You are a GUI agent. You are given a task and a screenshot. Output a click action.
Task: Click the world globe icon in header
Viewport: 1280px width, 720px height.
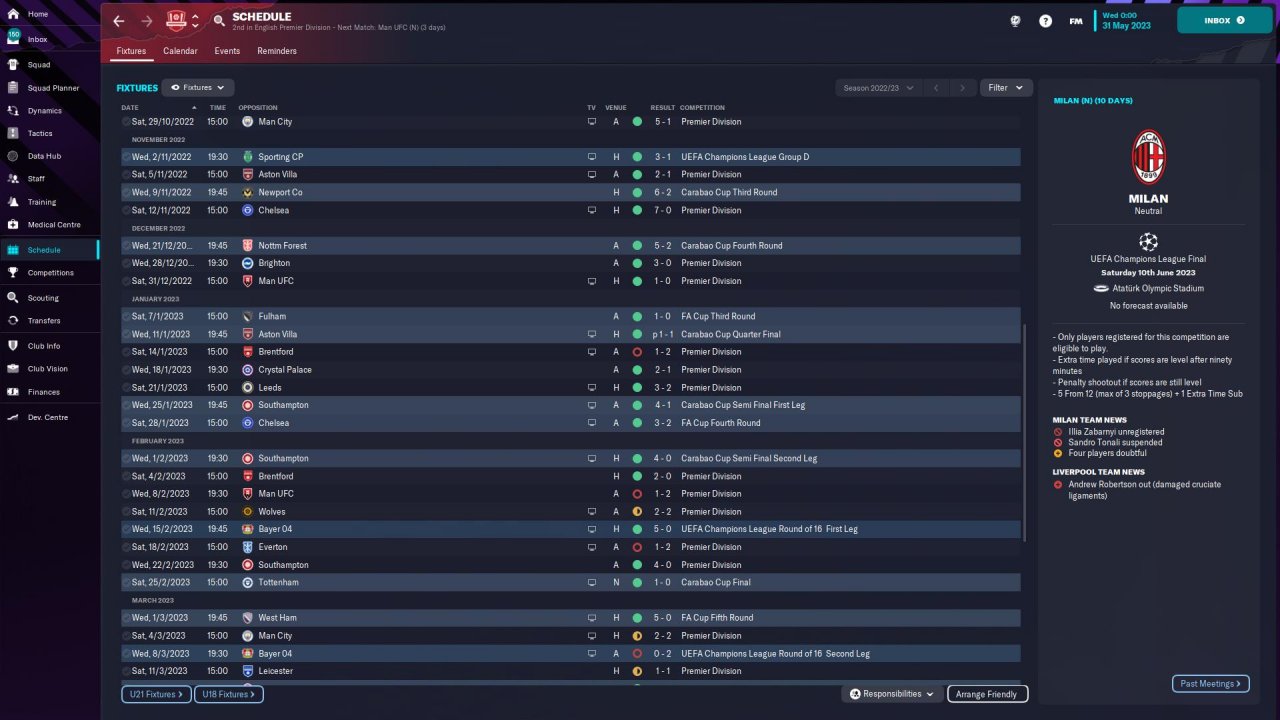tap(1016, 21)
